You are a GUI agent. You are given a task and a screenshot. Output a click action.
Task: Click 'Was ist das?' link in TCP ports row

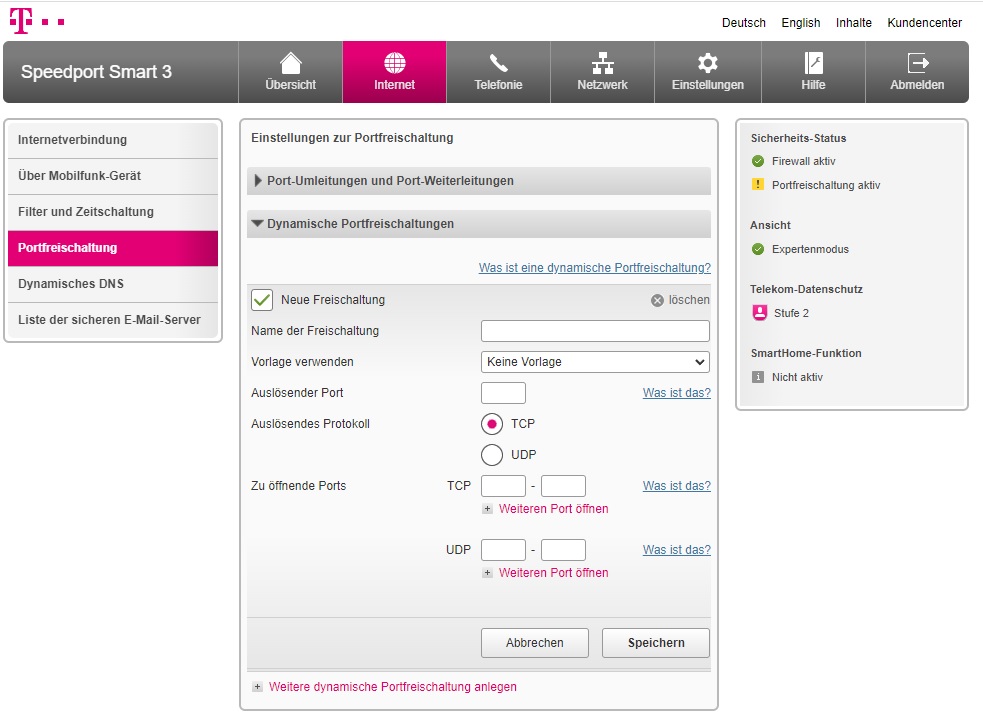676,486
